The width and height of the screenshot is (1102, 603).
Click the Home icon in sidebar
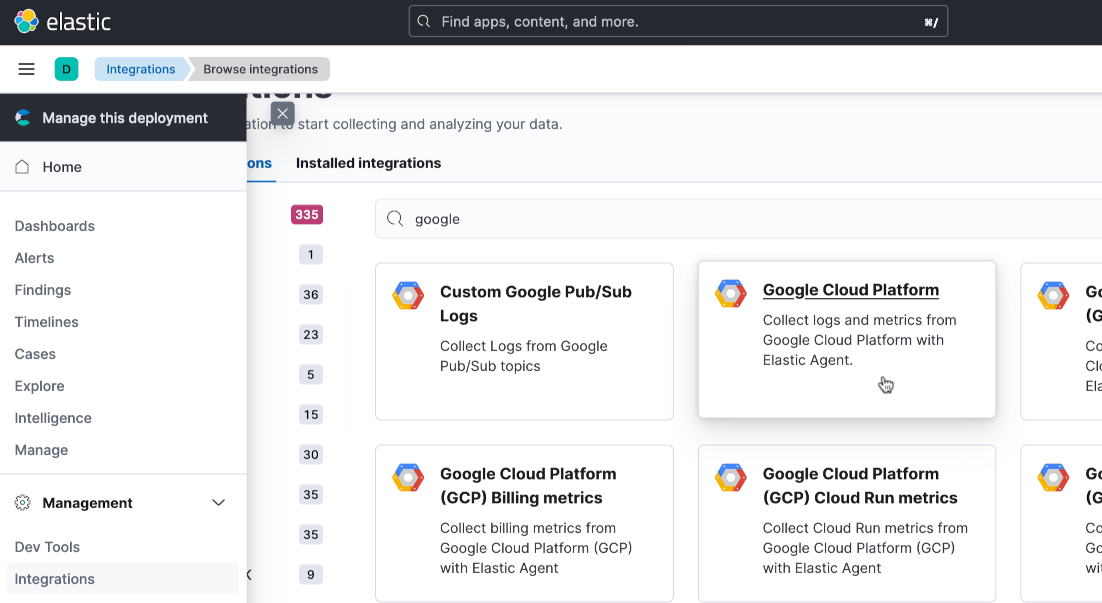coord(23,167)
